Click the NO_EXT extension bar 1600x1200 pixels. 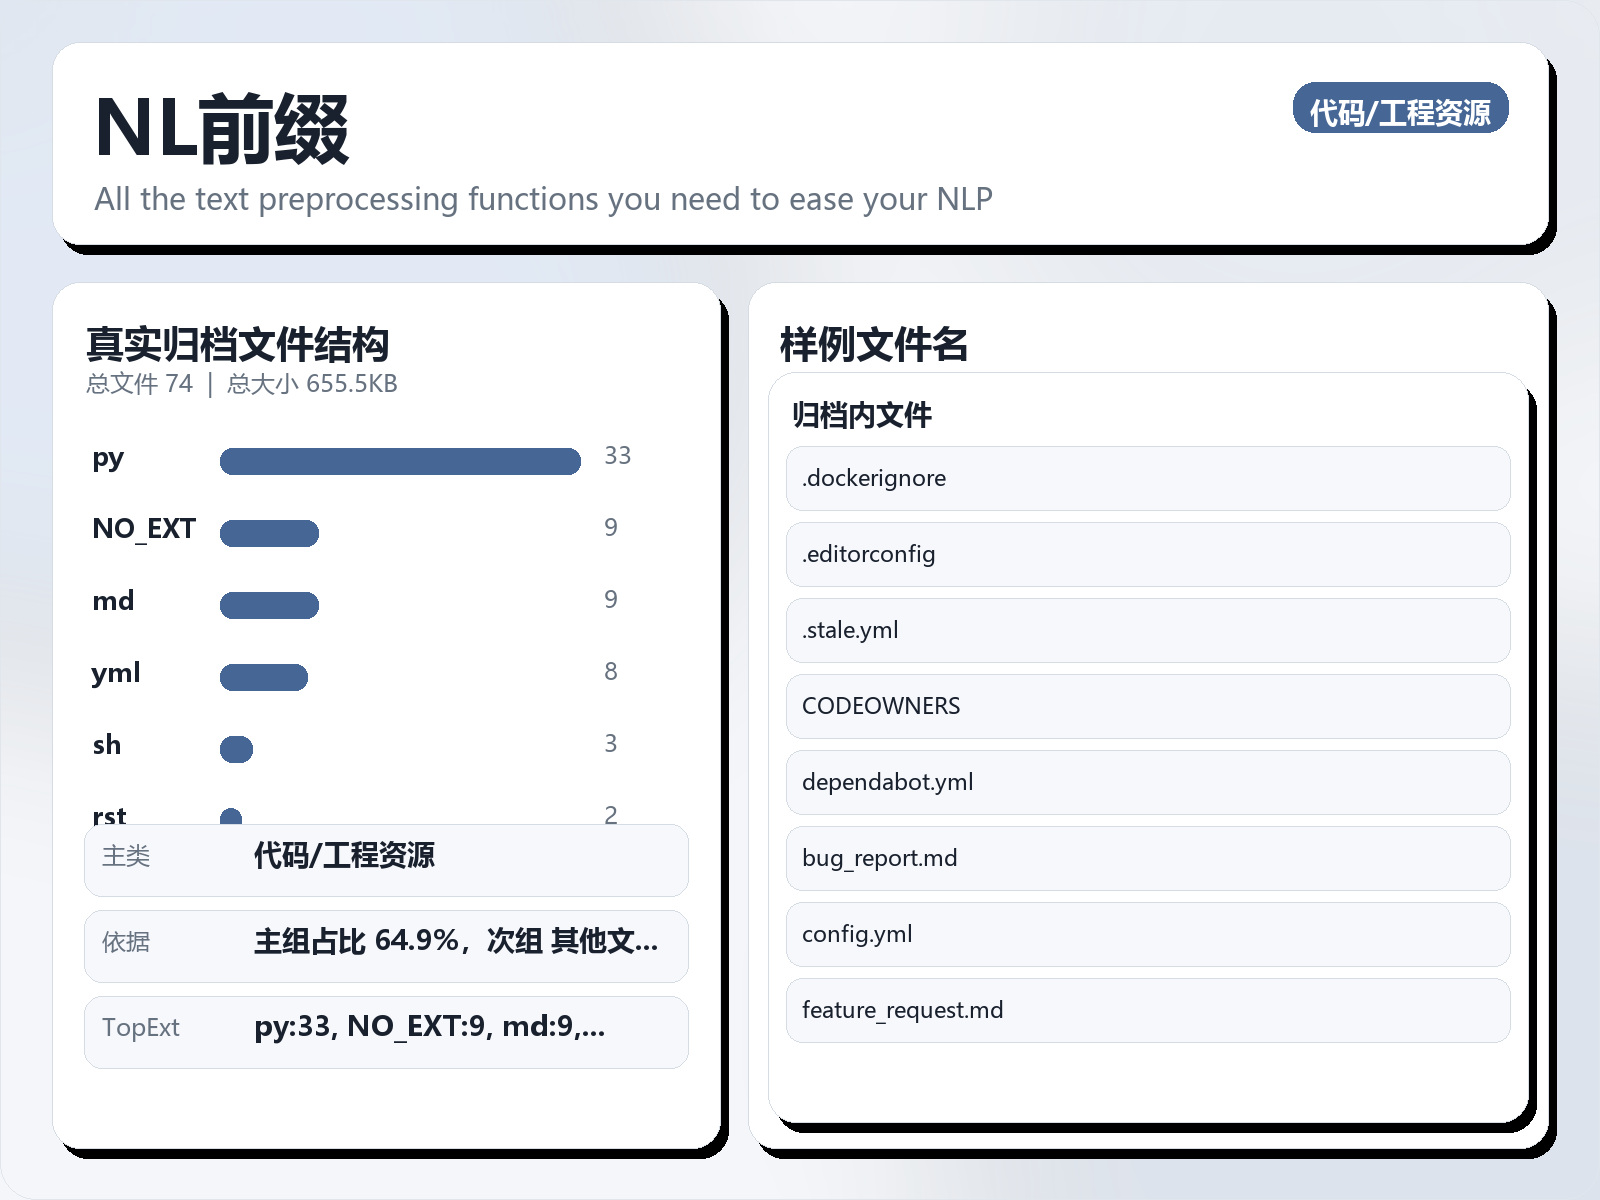click(x=269, y=533)
